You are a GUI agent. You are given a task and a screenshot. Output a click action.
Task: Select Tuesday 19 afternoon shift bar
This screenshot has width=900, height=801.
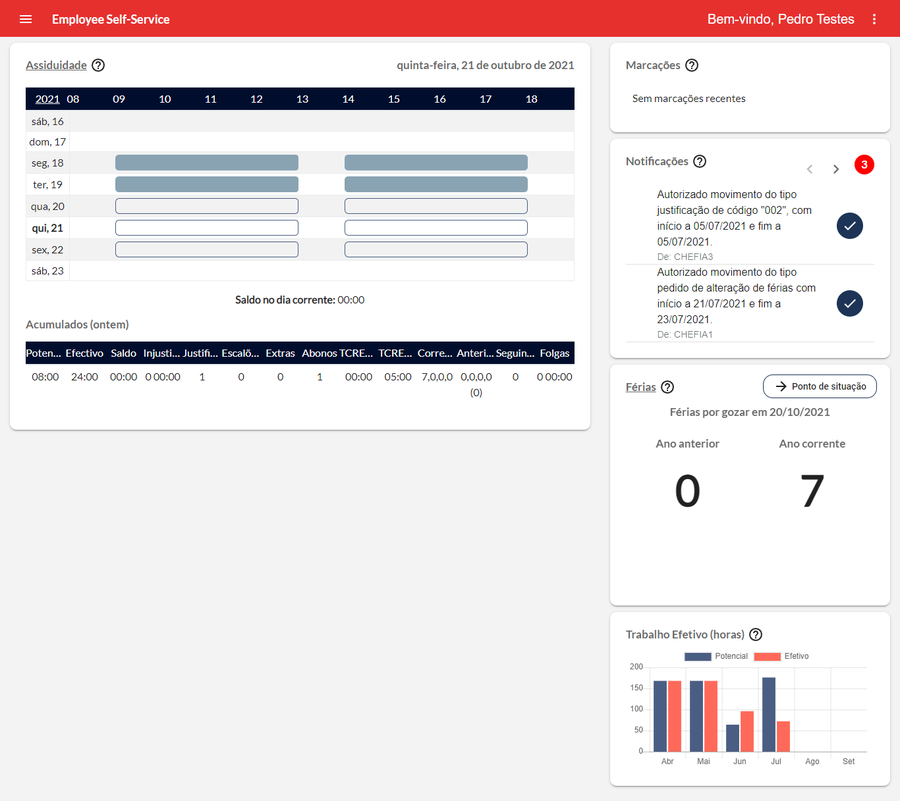coord(436,184)
